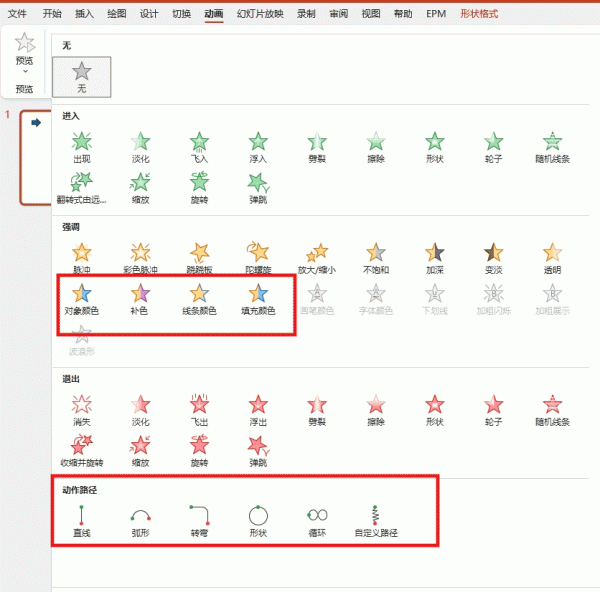Image resolution: width=600 pixels, height=592 pixels.
Task: Apply the 对象颜色 emphasis animation
Action: tap(82, 299)
